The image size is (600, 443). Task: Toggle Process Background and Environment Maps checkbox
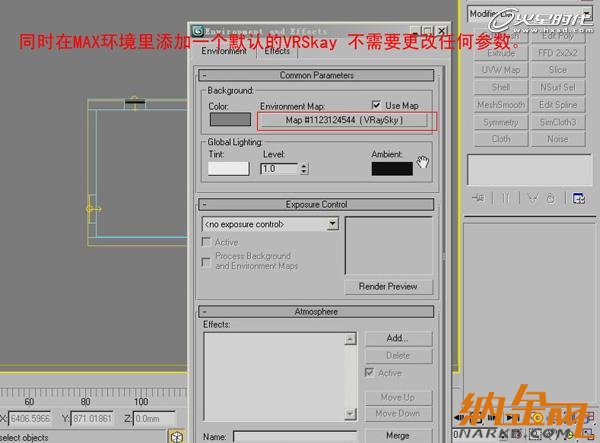(206, 262)
